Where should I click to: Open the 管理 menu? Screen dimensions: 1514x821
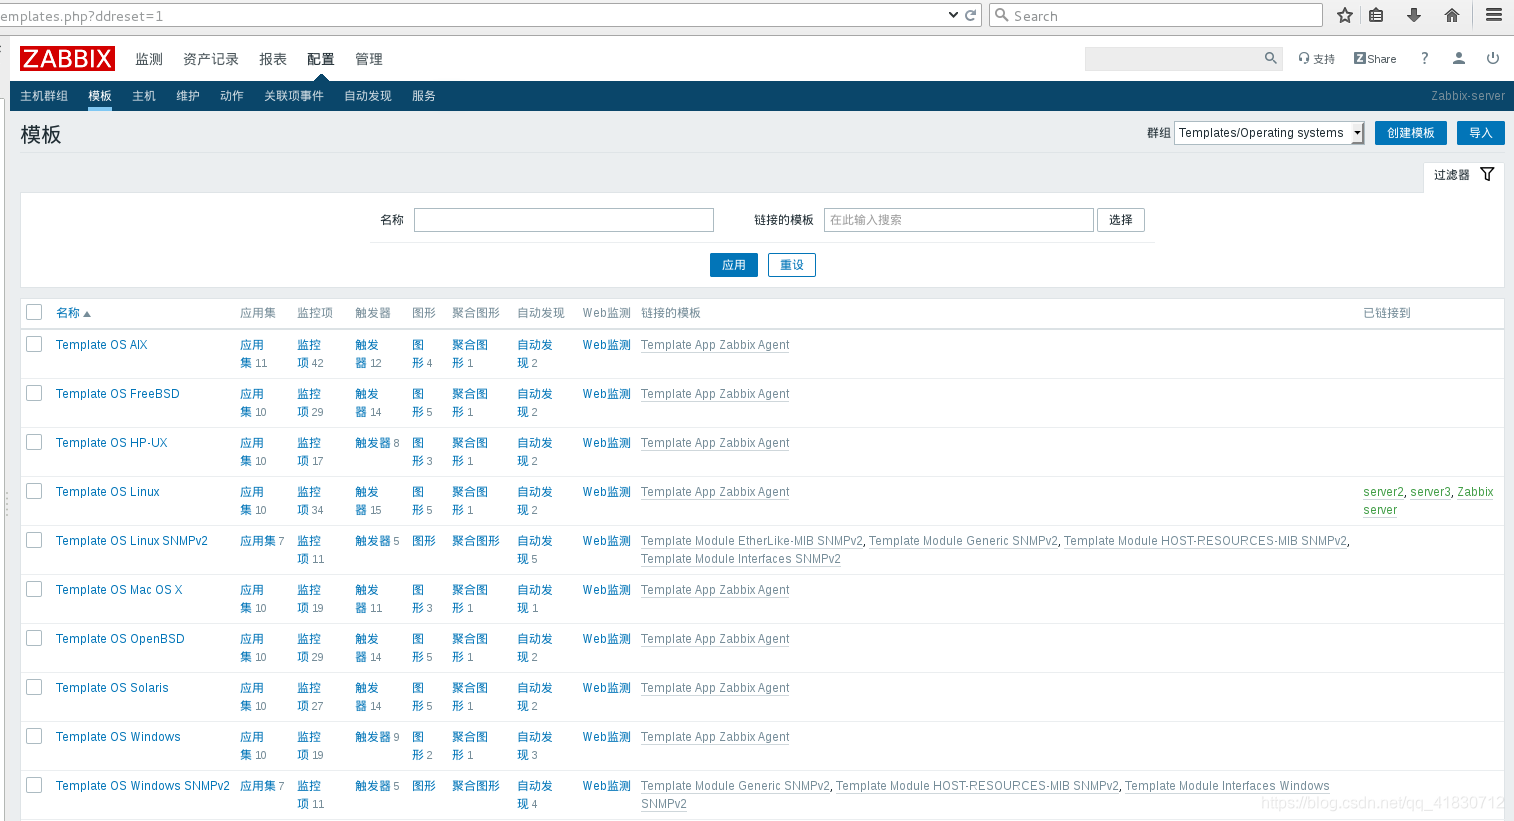[369, 59]
